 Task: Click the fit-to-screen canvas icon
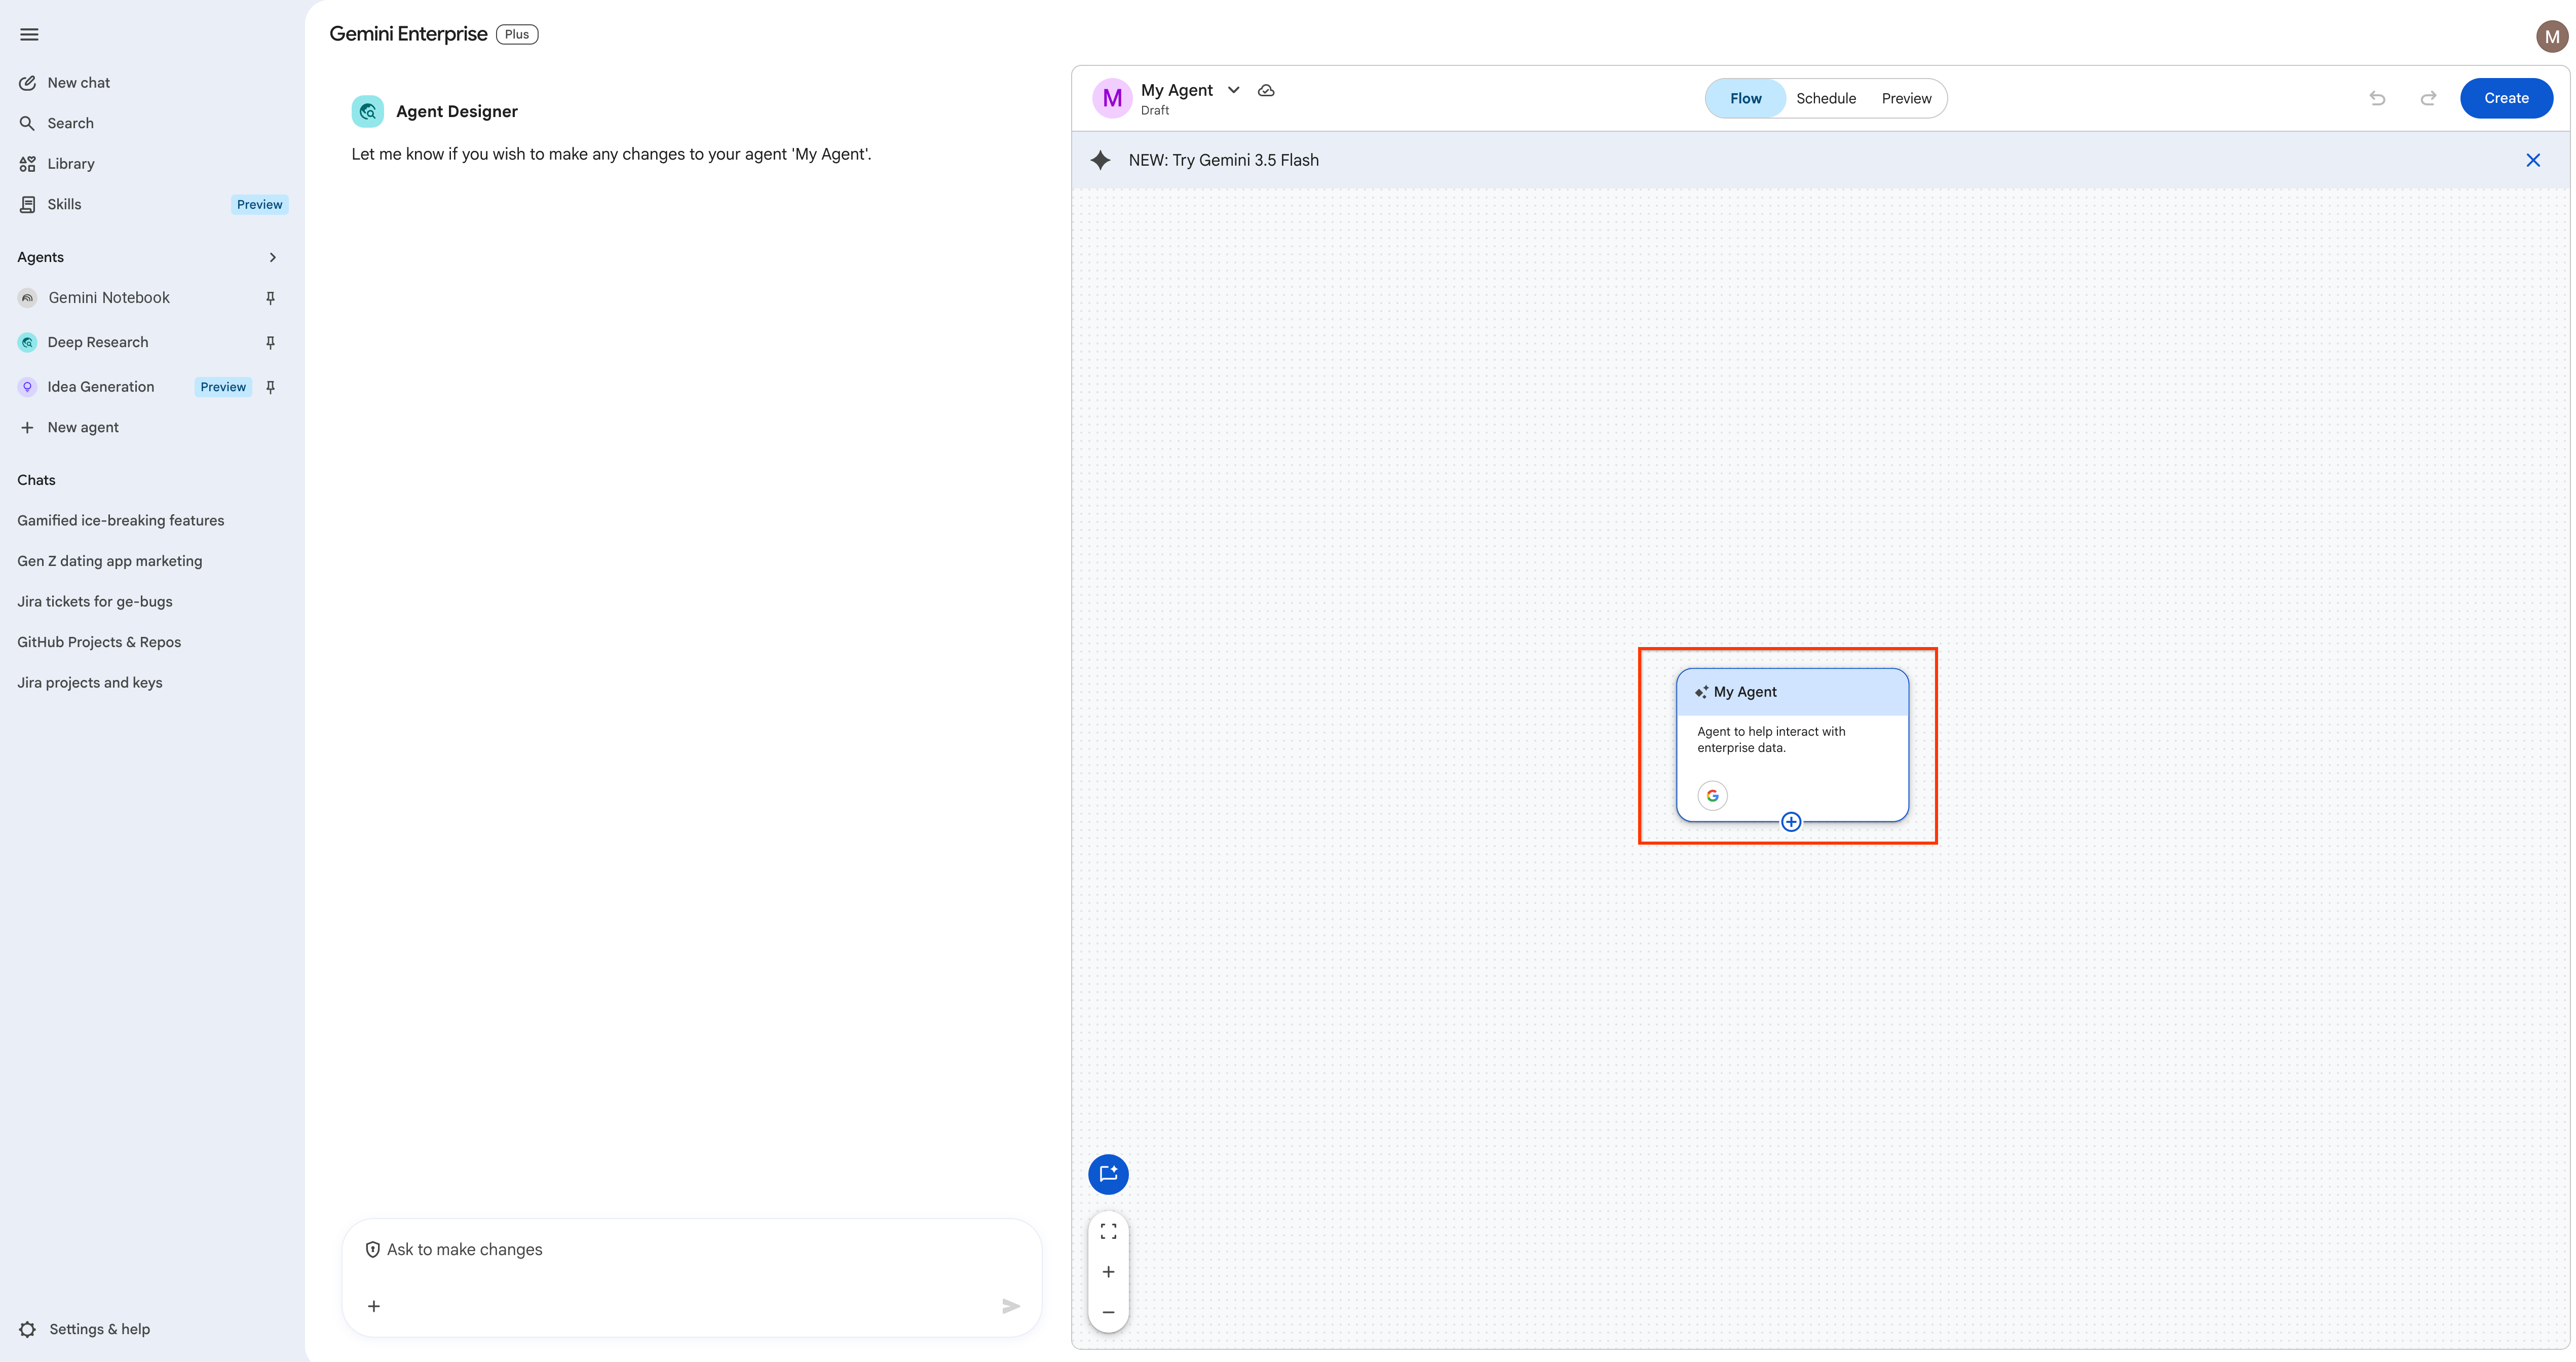pos(1108,1232)
